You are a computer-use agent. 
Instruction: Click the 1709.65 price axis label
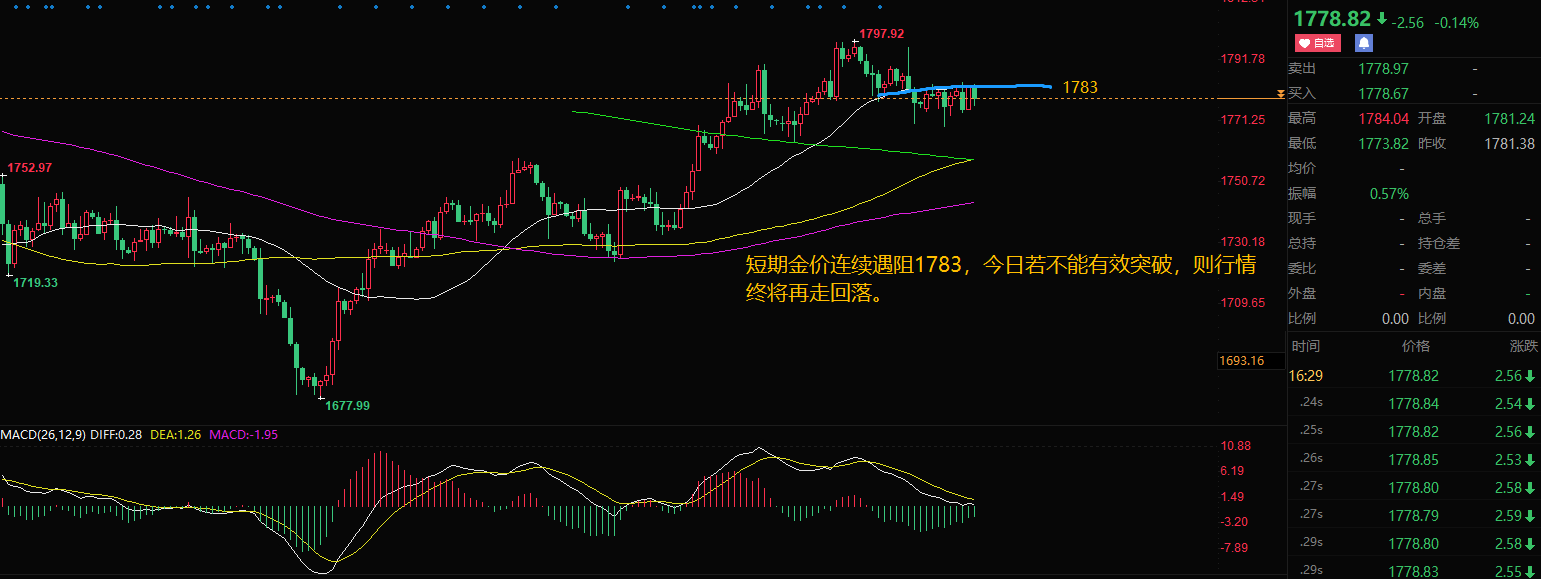pyautogui.click(x=1243, y=302)
